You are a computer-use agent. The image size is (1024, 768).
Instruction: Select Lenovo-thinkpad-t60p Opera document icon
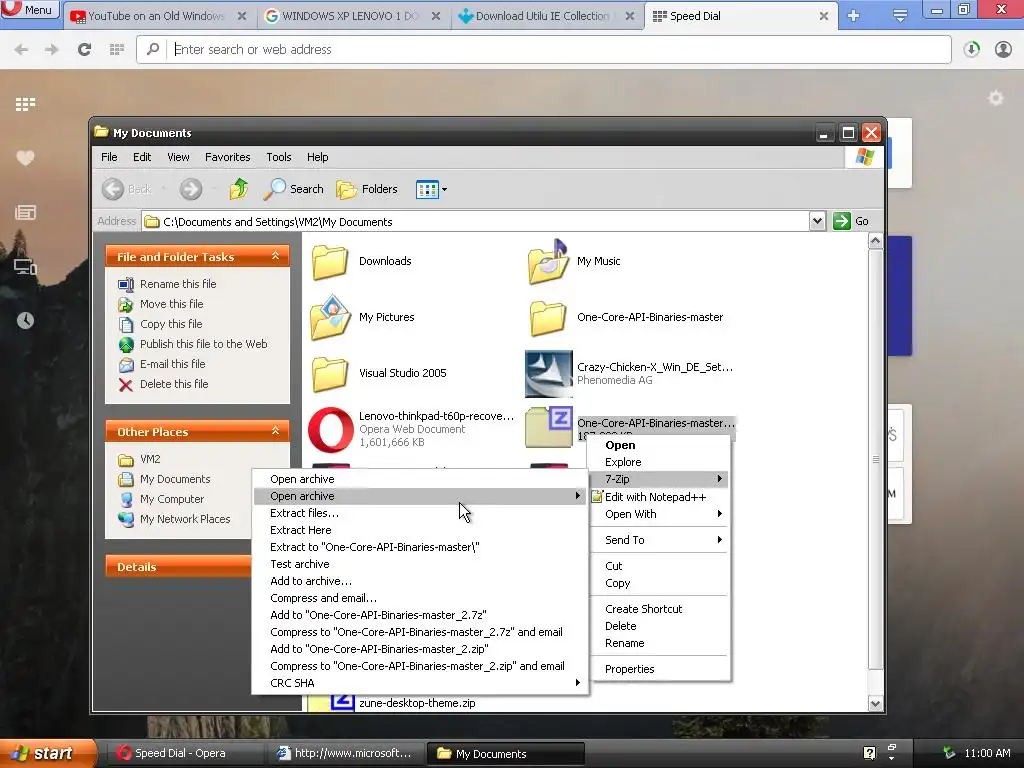click(x=330, y=430)
